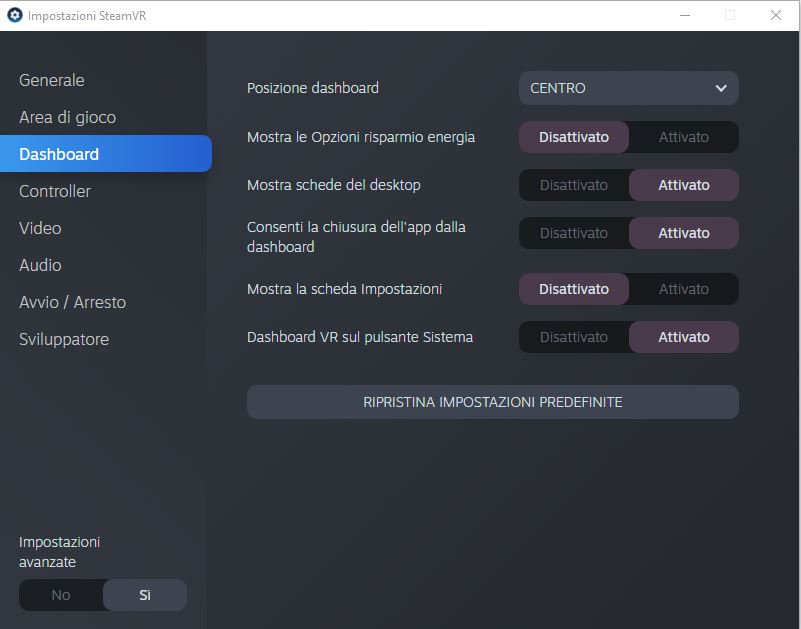
Task: Click the Mostra le Opzioni risparmio energia label
Action: [361, 137]
